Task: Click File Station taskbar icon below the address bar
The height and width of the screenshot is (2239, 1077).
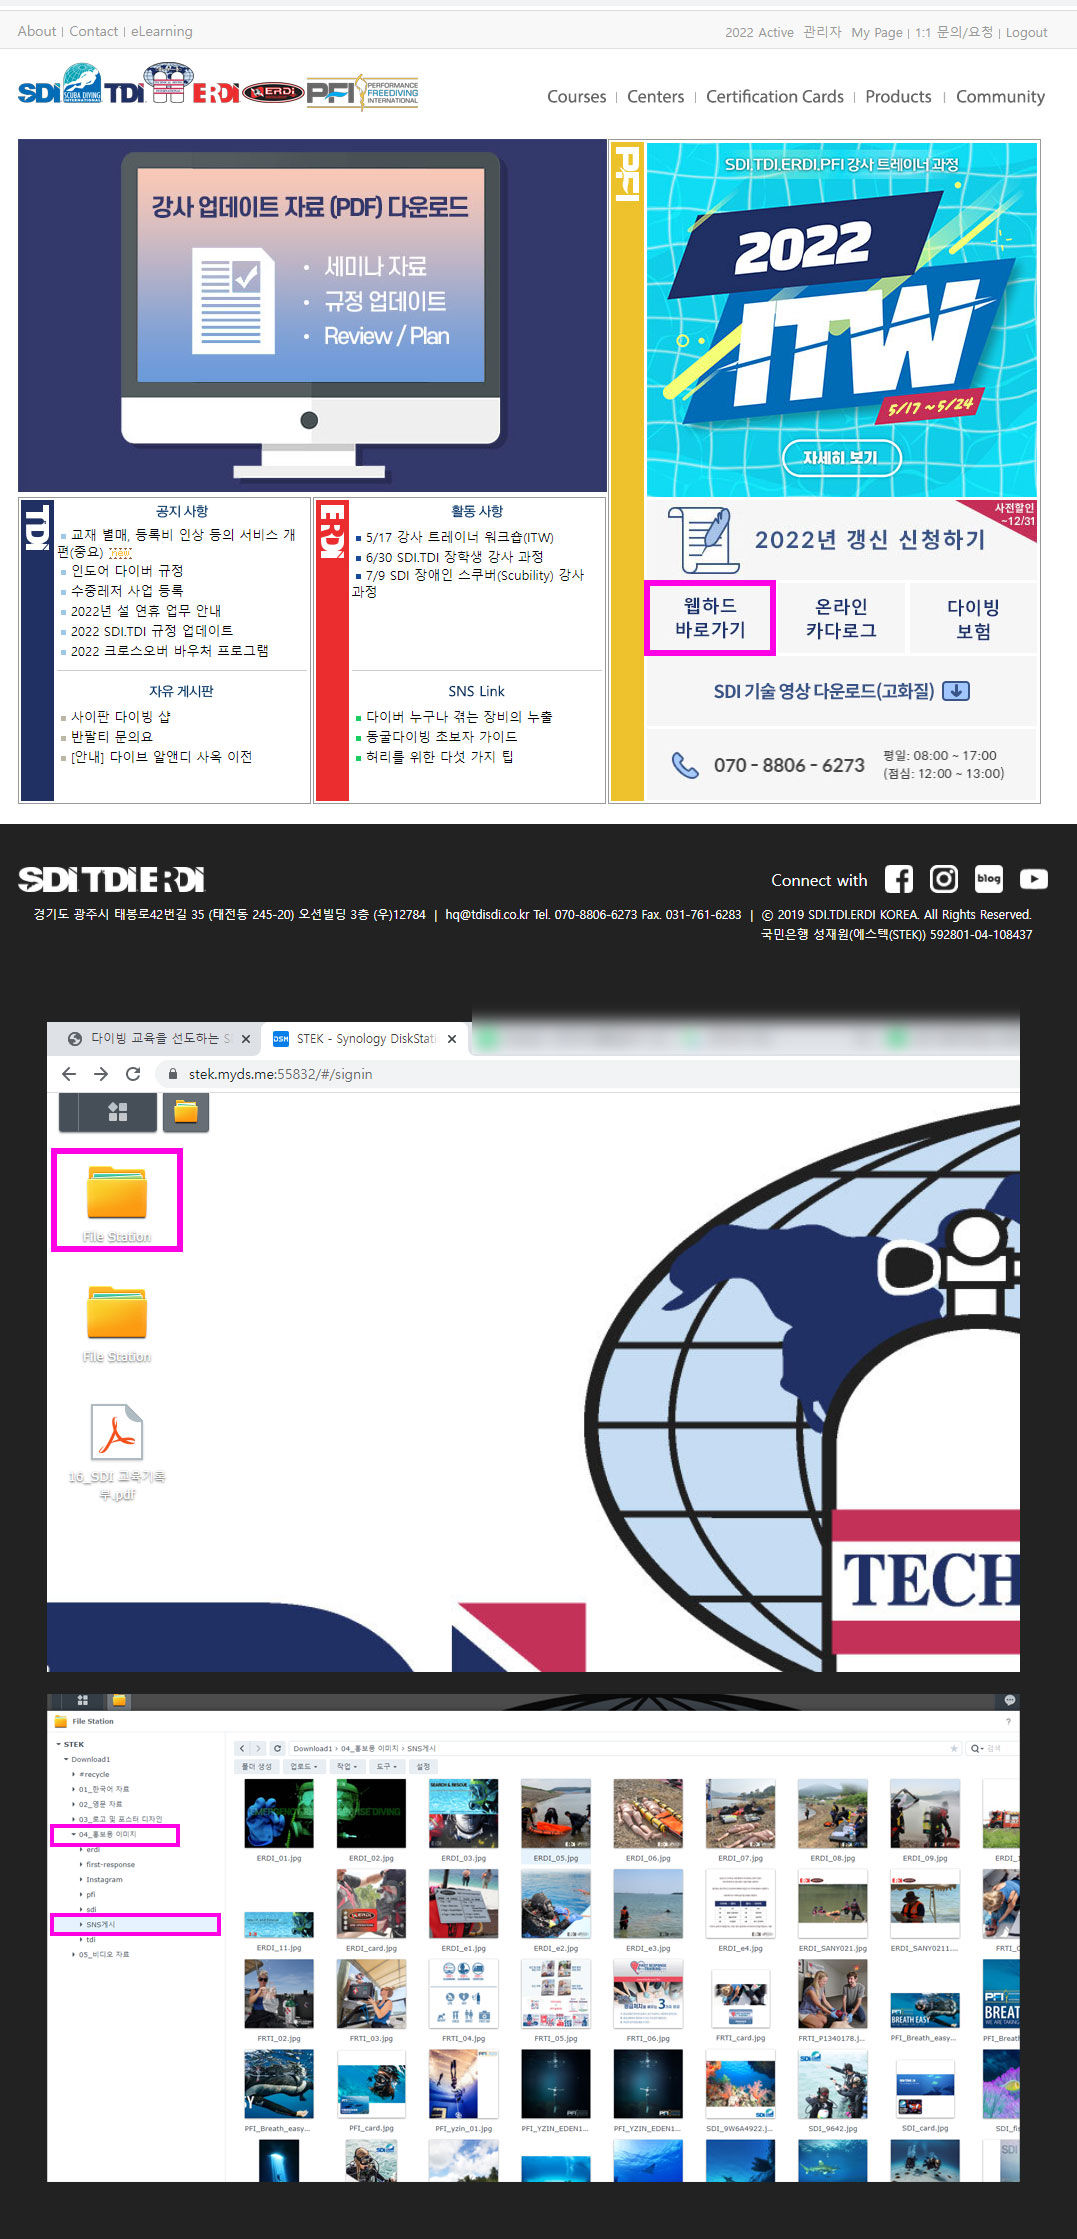Action: pos(186,1112)
